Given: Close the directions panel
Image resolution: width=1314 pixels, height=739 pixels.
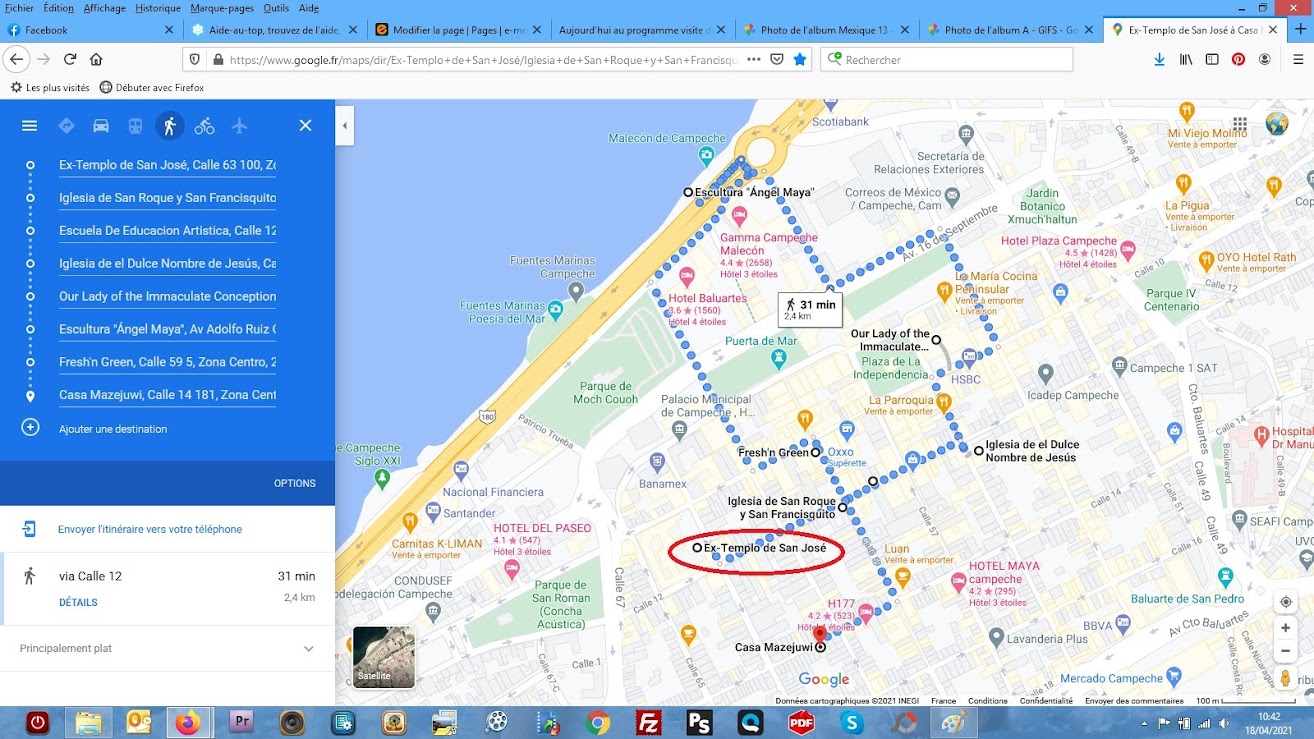Looking at the screenshot, I should point(306,126).
